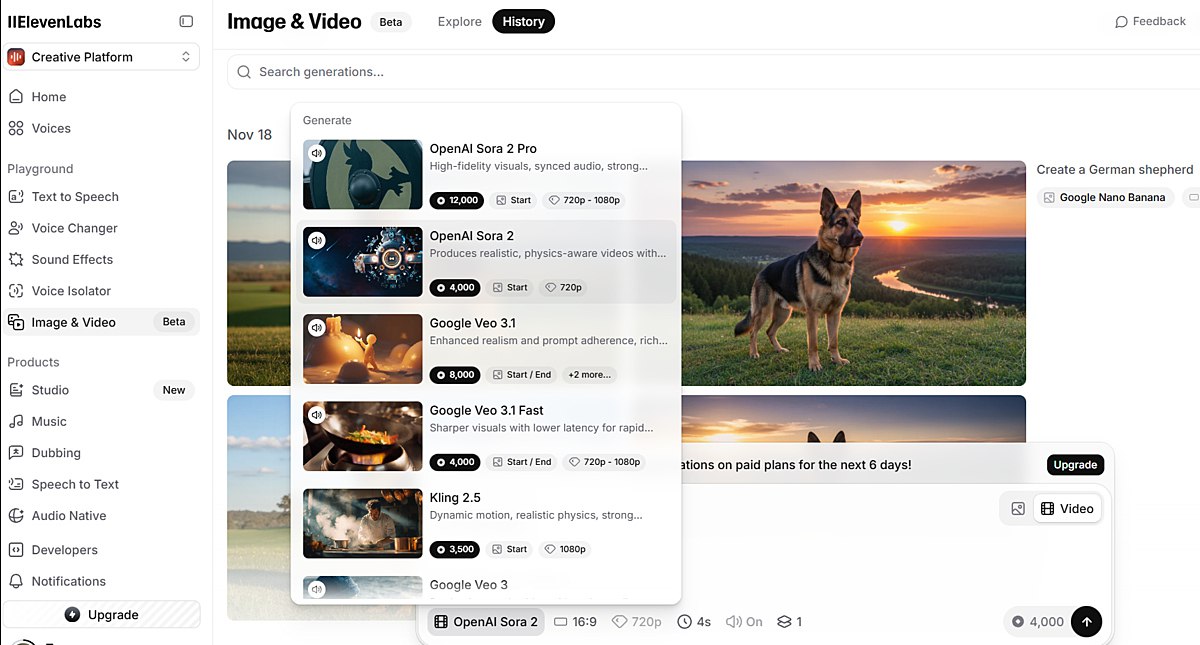
Task: Open the 16:9 aspect ratio selector
Action: (575, 621)
